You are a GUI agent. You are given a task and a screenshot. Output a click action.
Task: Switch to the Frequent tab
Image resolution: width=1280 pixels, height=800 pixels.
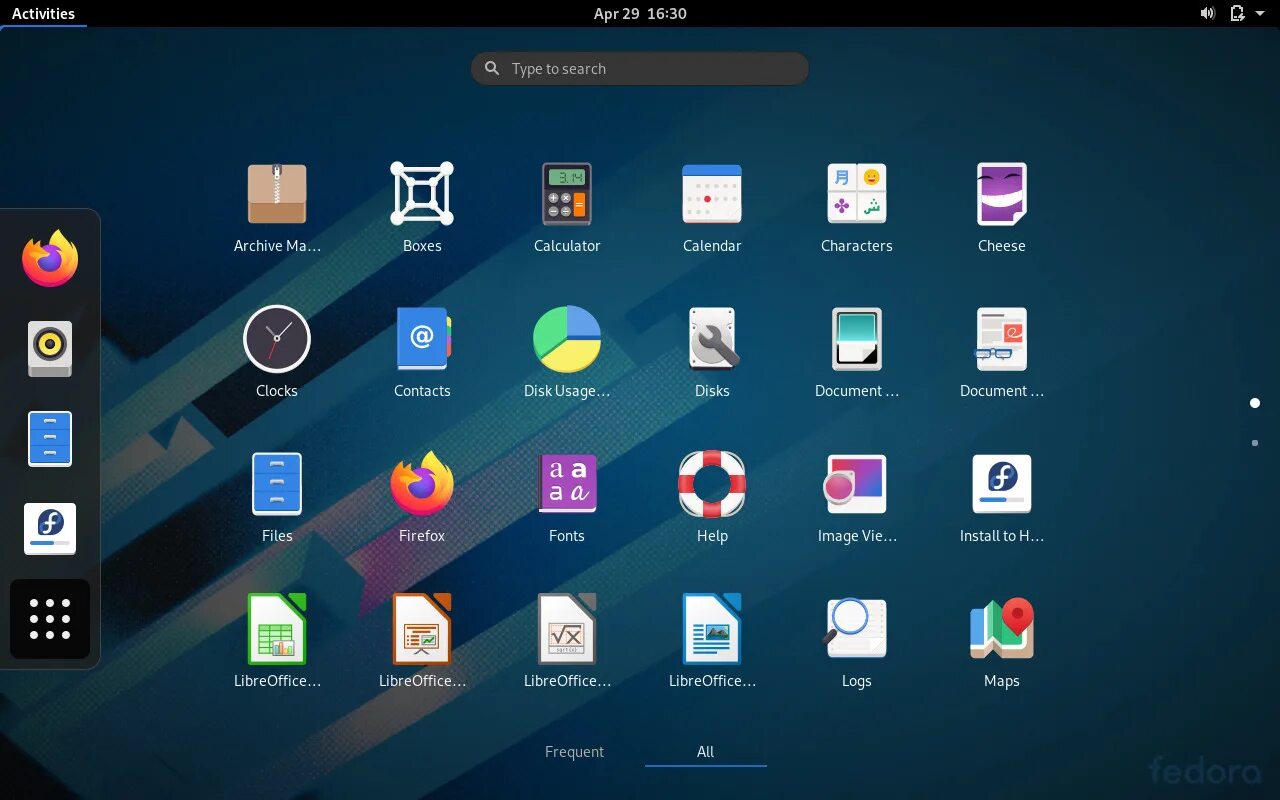pos(574,752)
